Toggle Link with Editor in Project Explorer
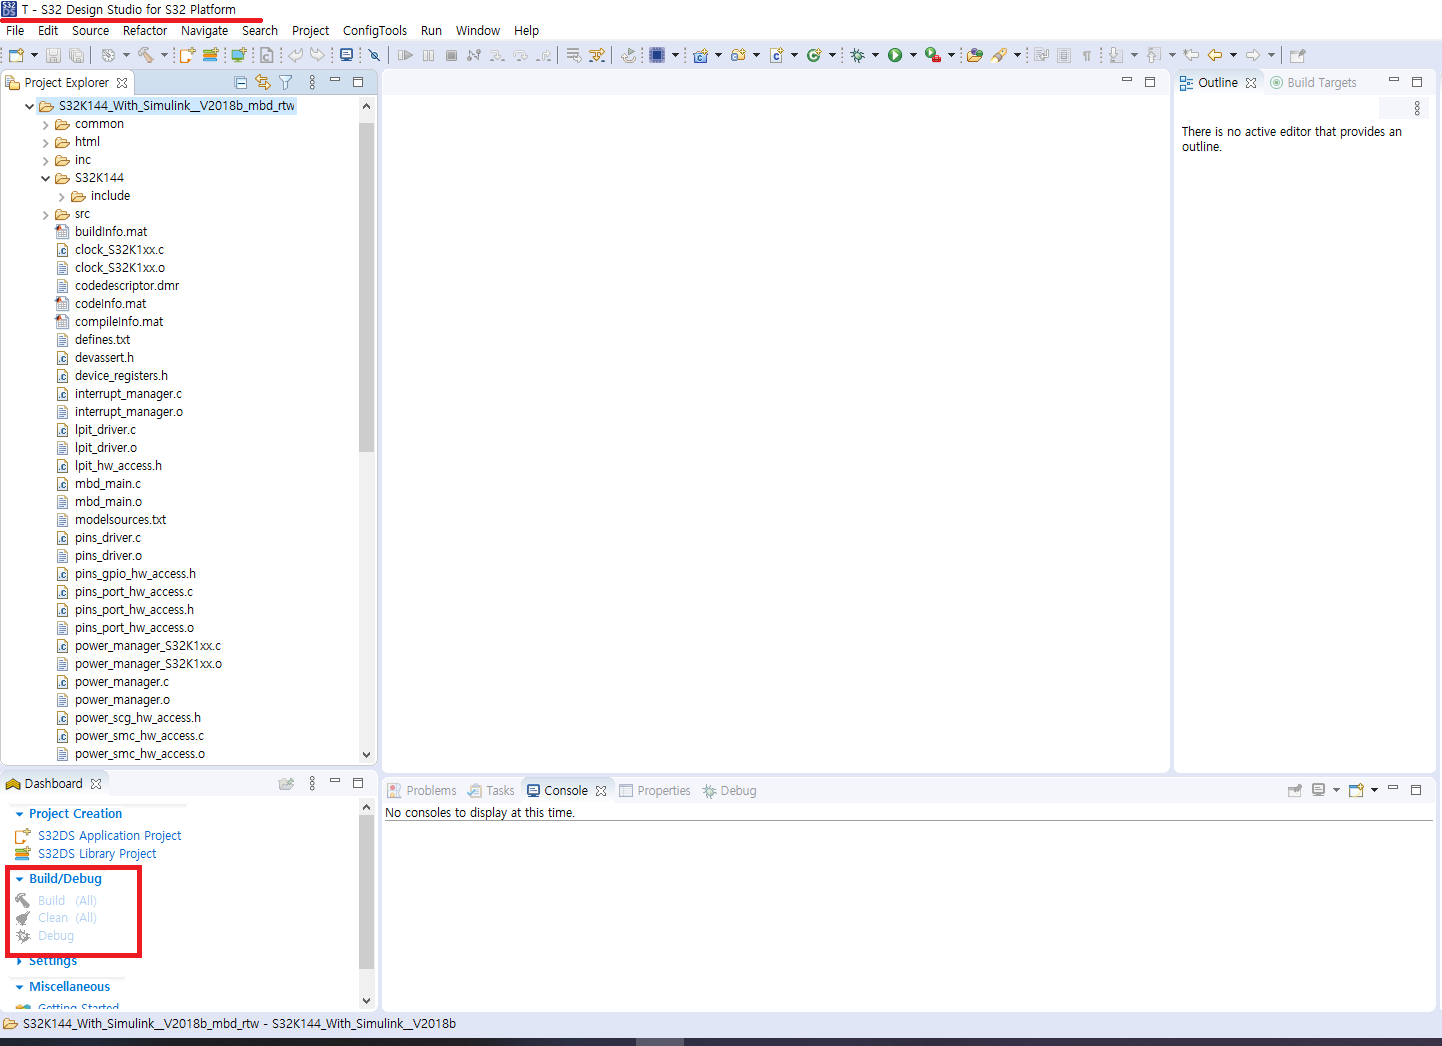Viewport: 1442px width, 1046px height. pyautogui.click(x=262, y=82)
